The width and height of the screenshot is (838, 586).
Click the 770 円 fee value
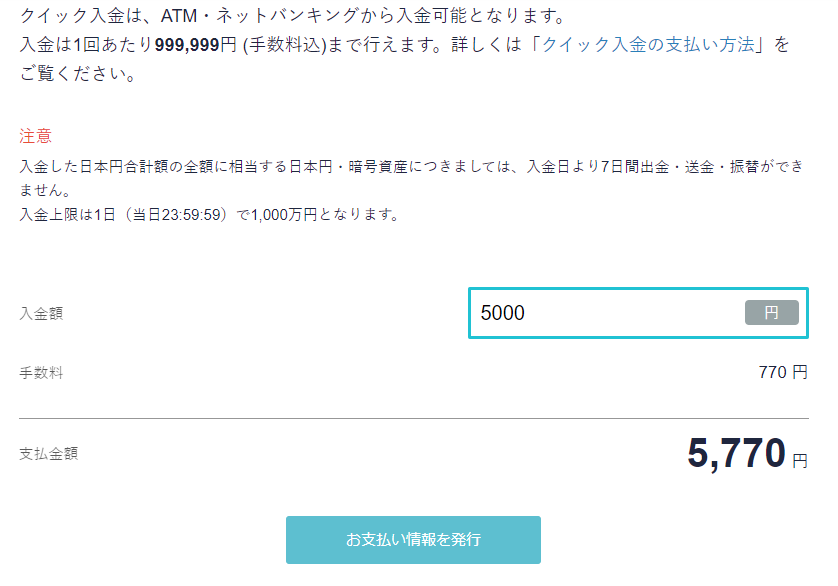pyautogui.click(x=782, y=373)
